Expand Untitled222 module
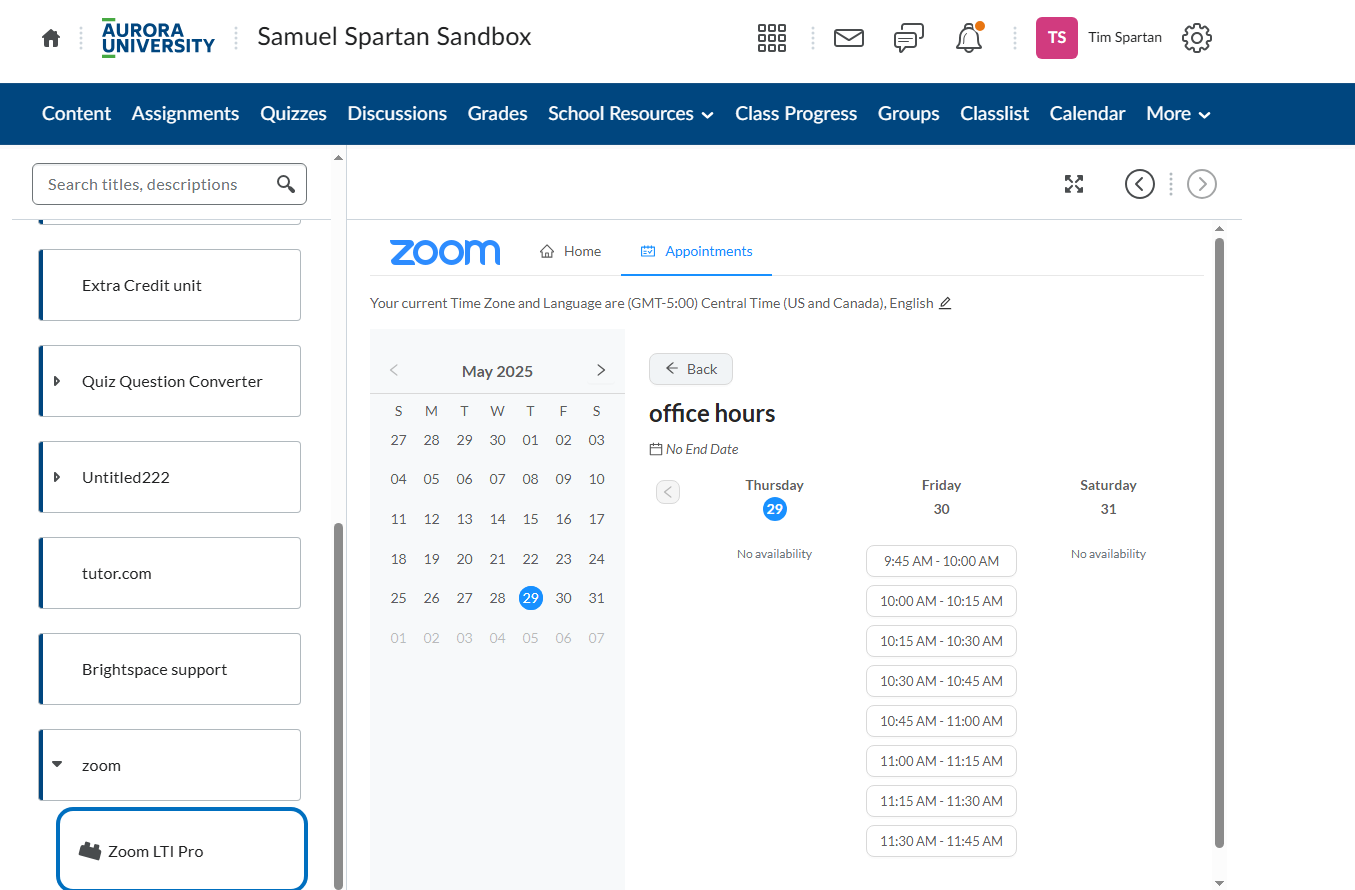1355x890 pixels. (57, 477)
